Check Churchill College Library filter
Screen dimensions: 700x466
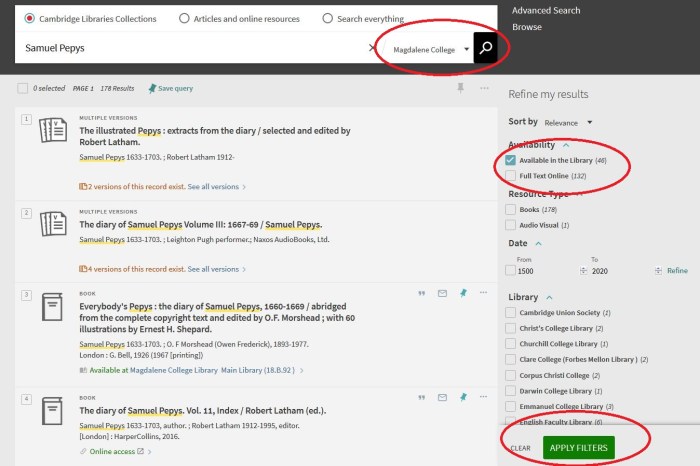click(x=510, y=344)
